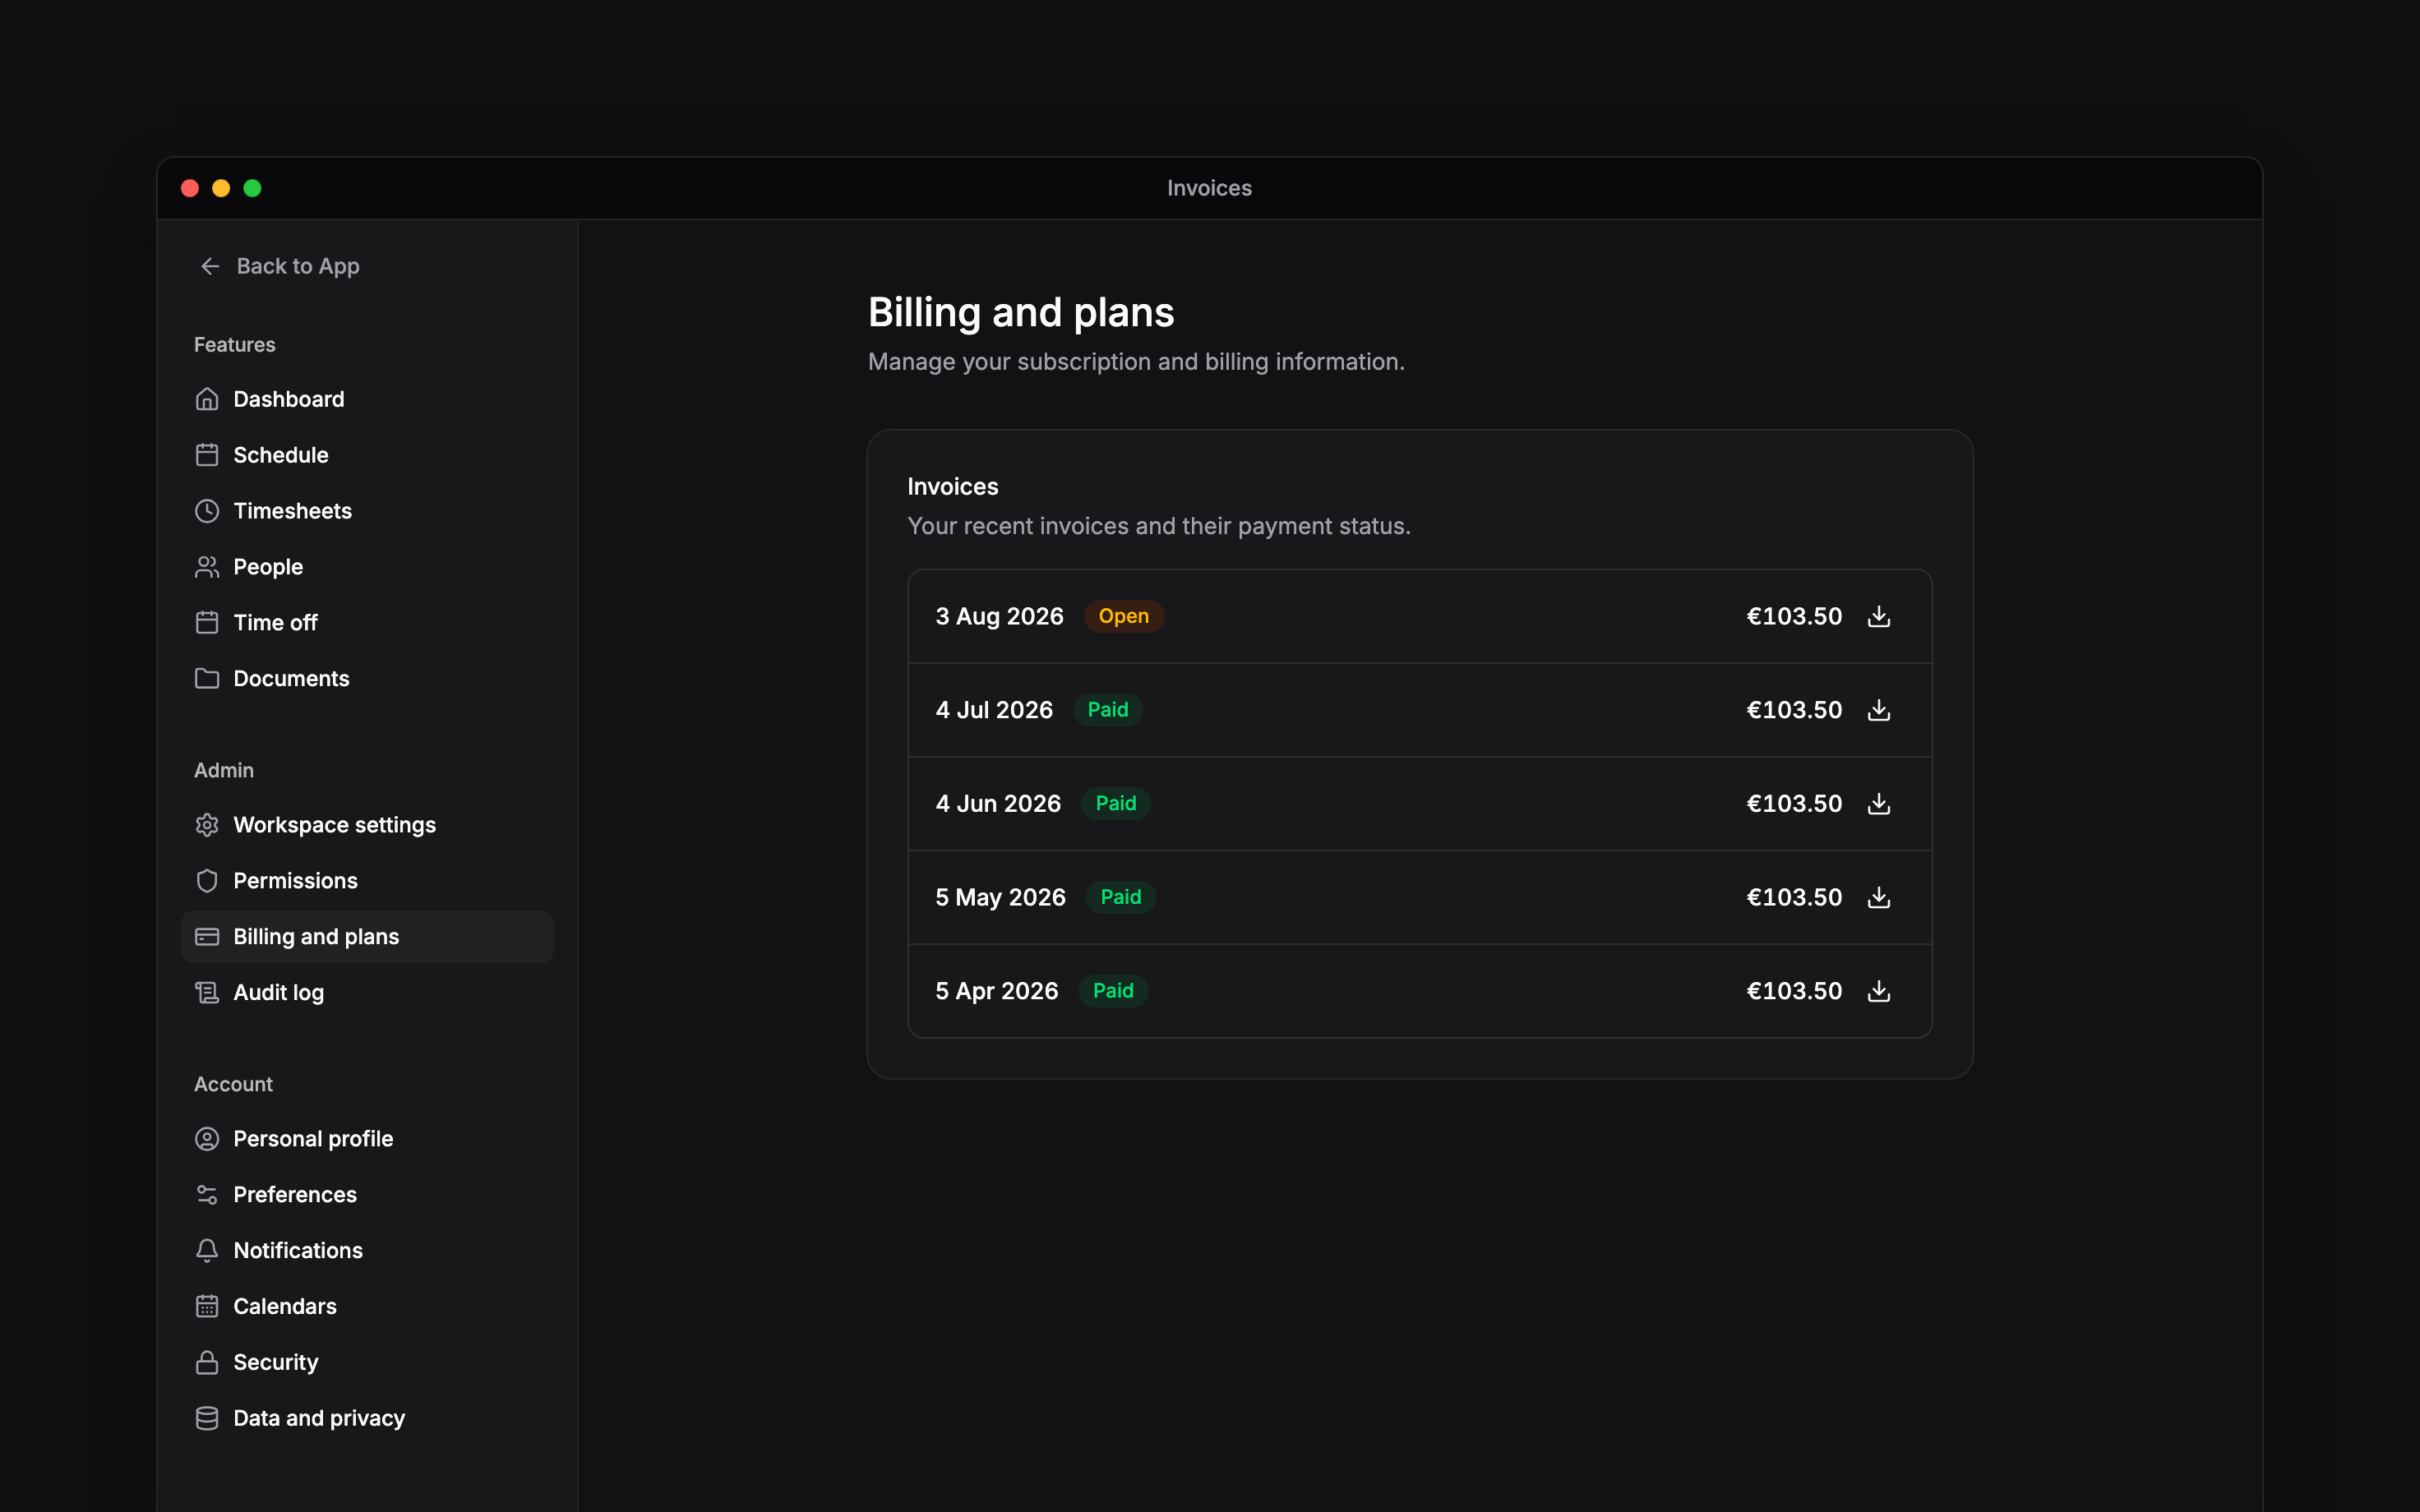Click the Notifications bell icon
Screen dimensions: 2420x1512
pyautogui.click(x=207, y=1251)
